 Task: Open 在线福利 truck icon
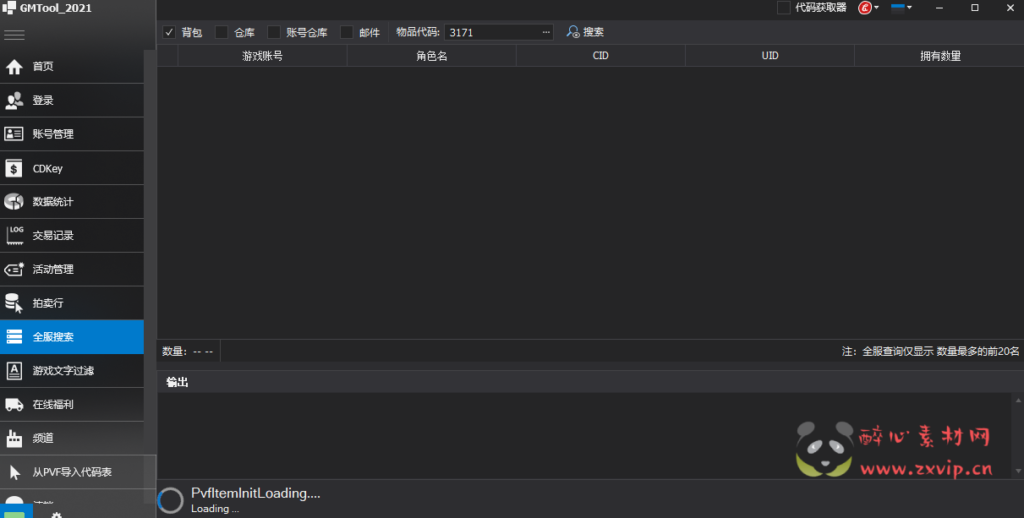pyautogui.click(x=14, y=405)
